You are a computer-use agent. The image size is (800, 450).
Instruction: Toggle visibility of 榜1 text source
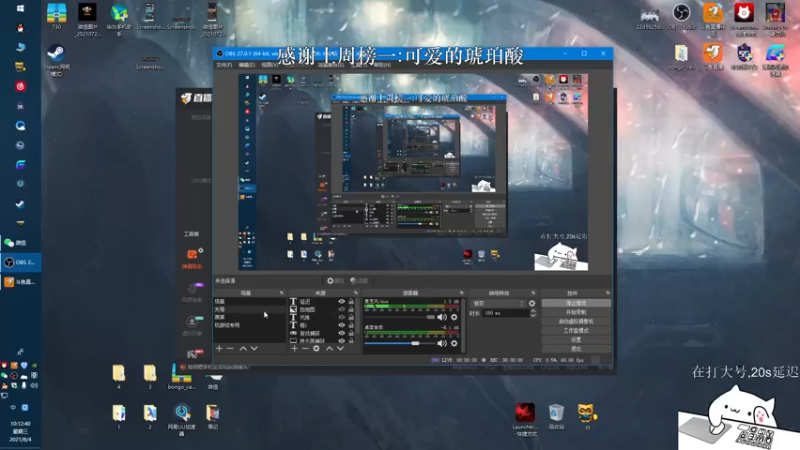pyautogui.click(x=342, y=325)
